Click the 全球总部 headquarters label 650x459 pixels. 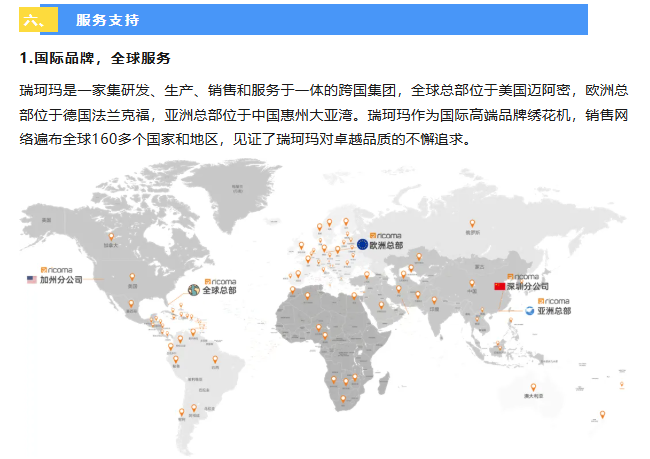pyautogui.click(x=221, y=291)
